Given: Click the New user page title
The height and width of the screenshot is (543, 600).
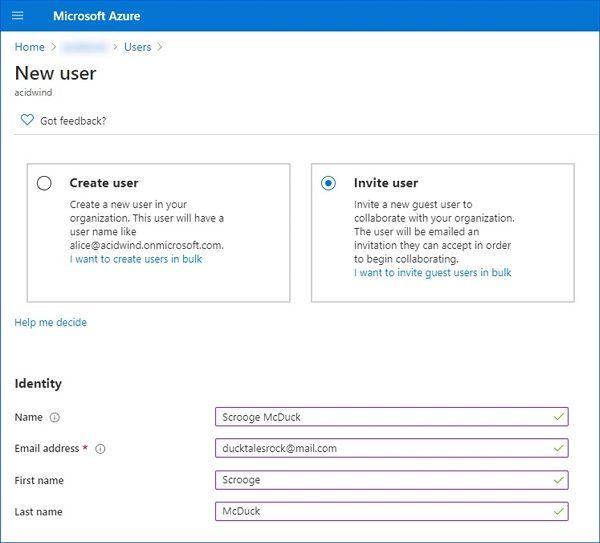Looking at the screenshot, I should (55, 73).
